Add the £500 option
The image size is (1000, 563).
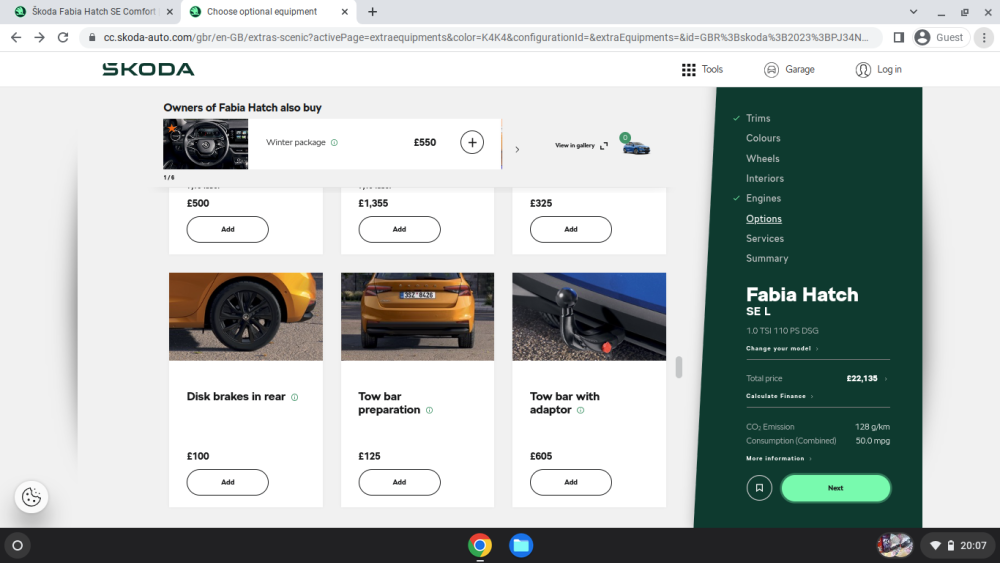point(228,230)
